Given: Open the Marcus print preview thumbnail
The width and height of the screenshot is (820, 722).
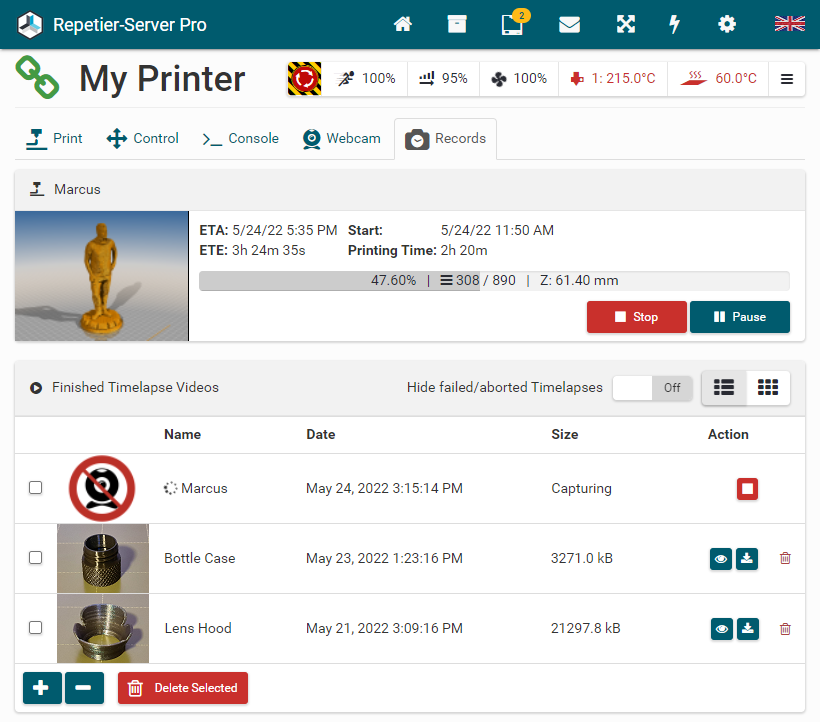Looking at the screenshot, I should (102, 276).
